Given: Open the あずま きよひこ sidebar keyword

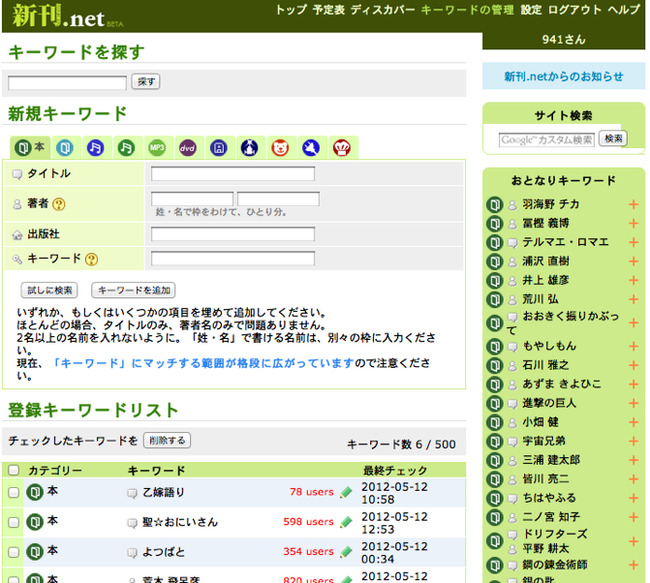Looking at the screenshot, I should (x=562, y=384).
